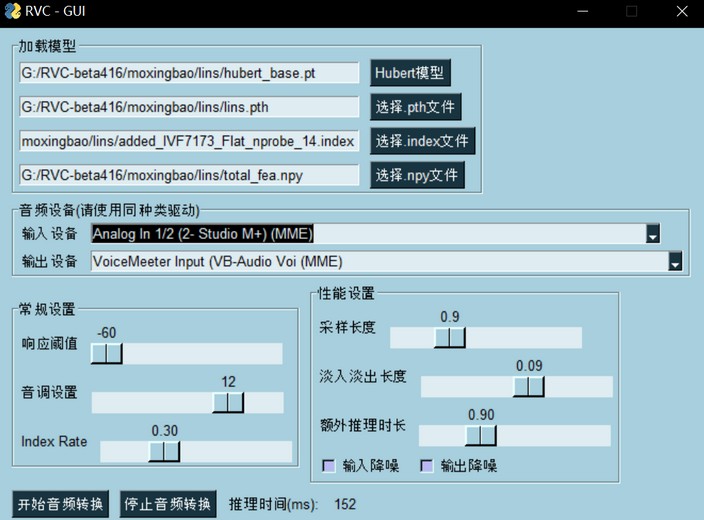Open the Hubert模型 file chooser

(x=410, y=73)
